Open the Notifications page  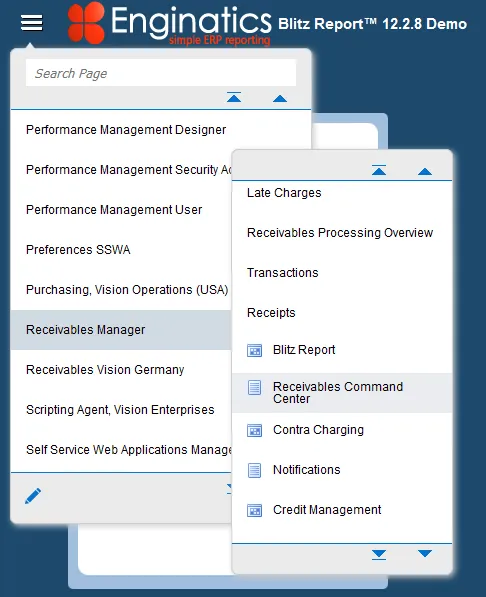pos(307,470)
